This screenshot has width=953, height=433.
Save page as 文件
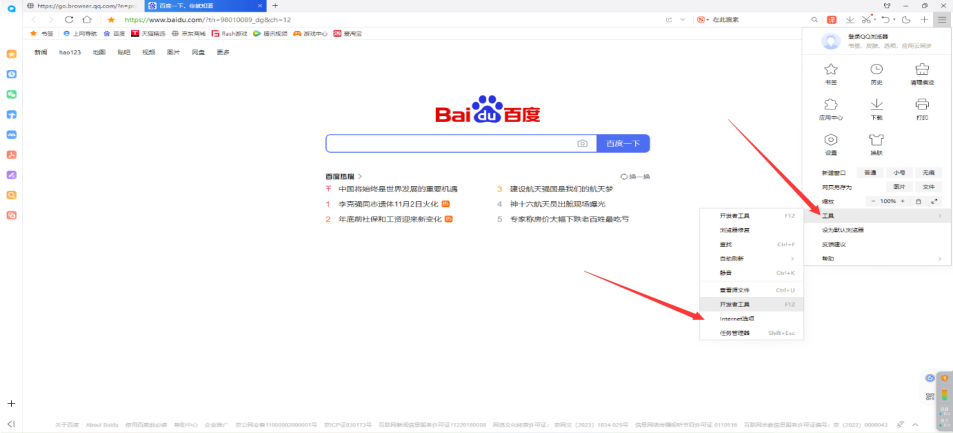pos(928,187)
